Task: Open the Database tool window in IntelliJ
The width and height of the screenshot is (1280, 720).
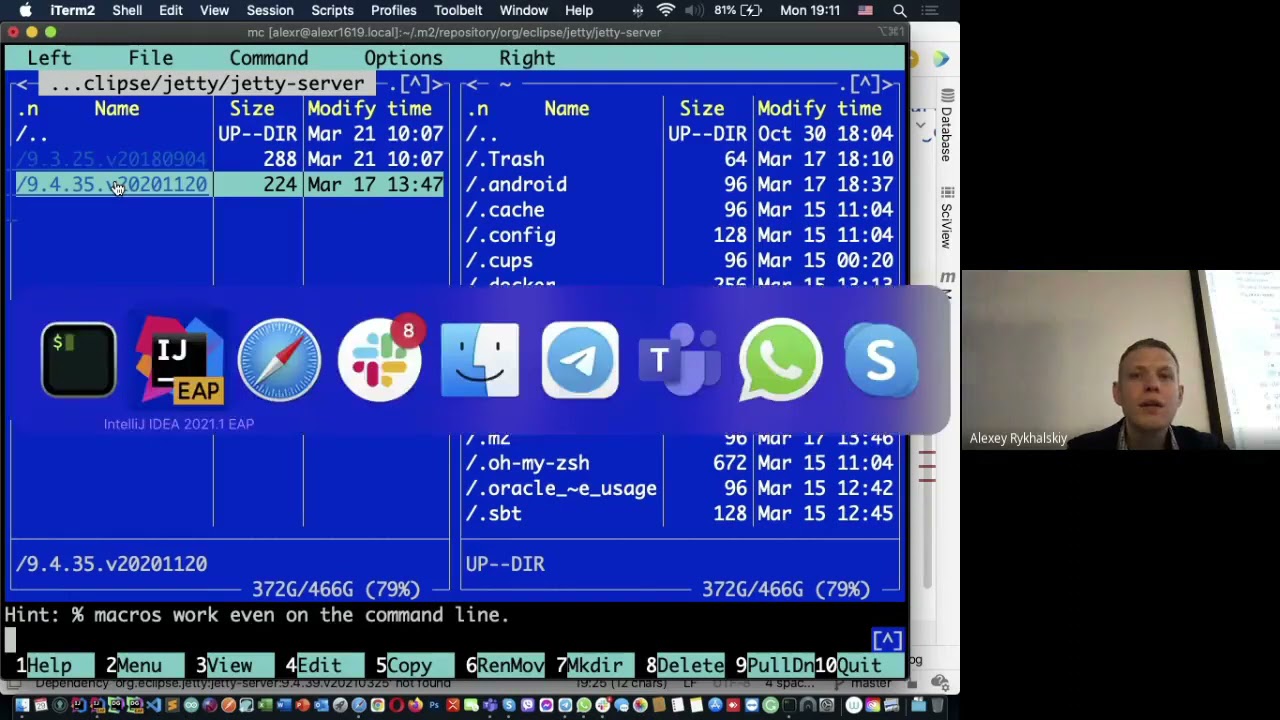Action: (946, 127)
